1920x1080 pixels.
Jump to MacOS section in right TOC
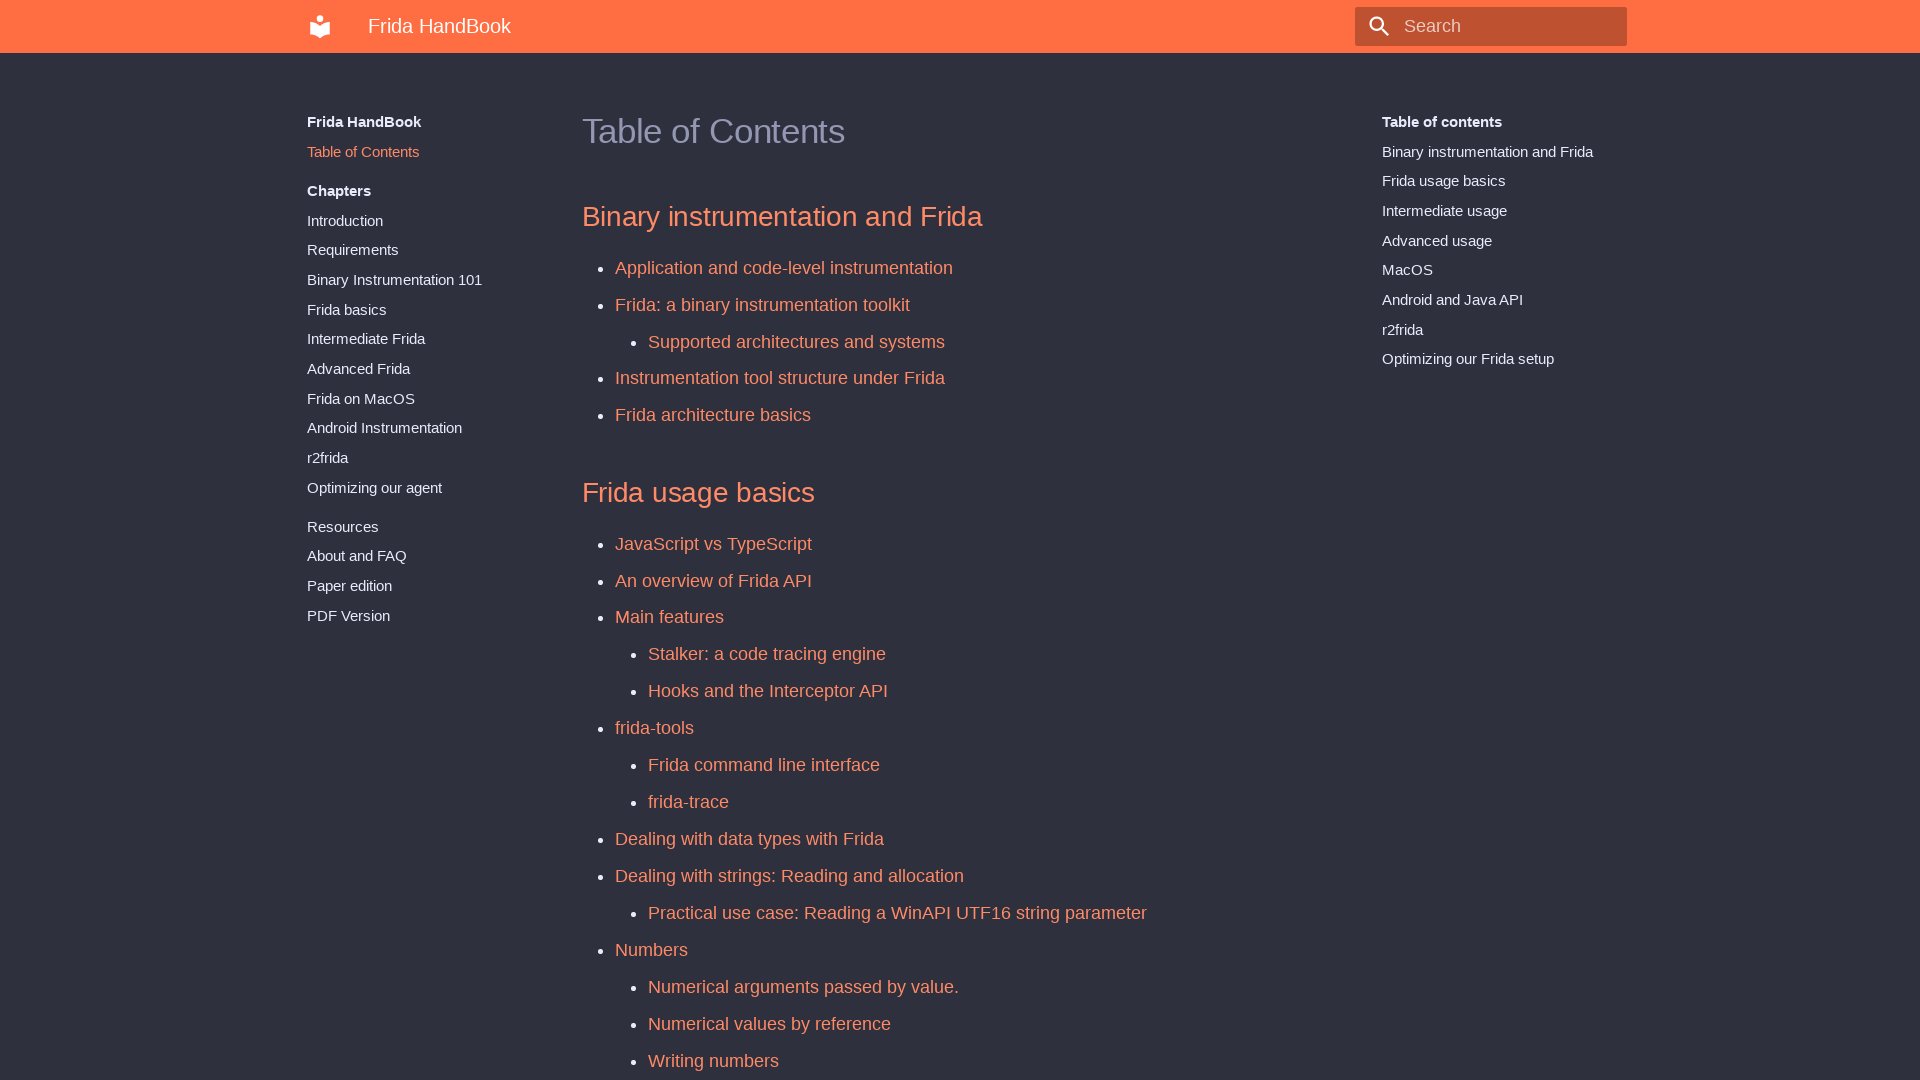coord(1407,270)
